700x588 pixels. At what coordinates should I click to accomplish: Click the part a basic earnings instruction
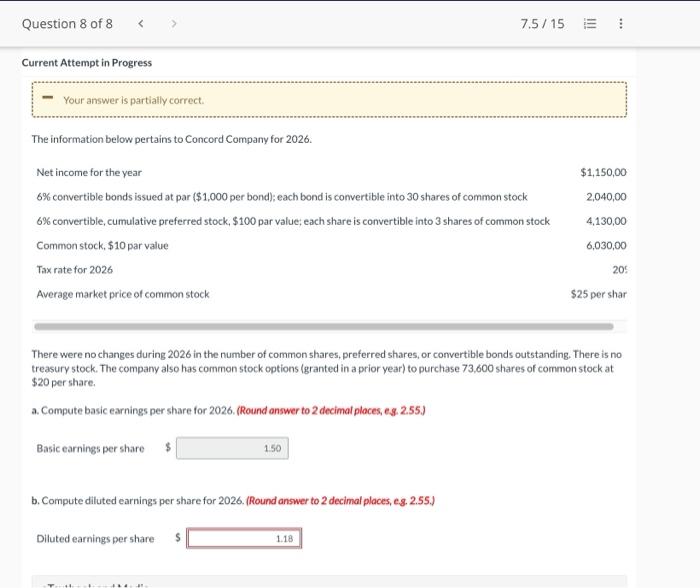[x=229, y=410]
